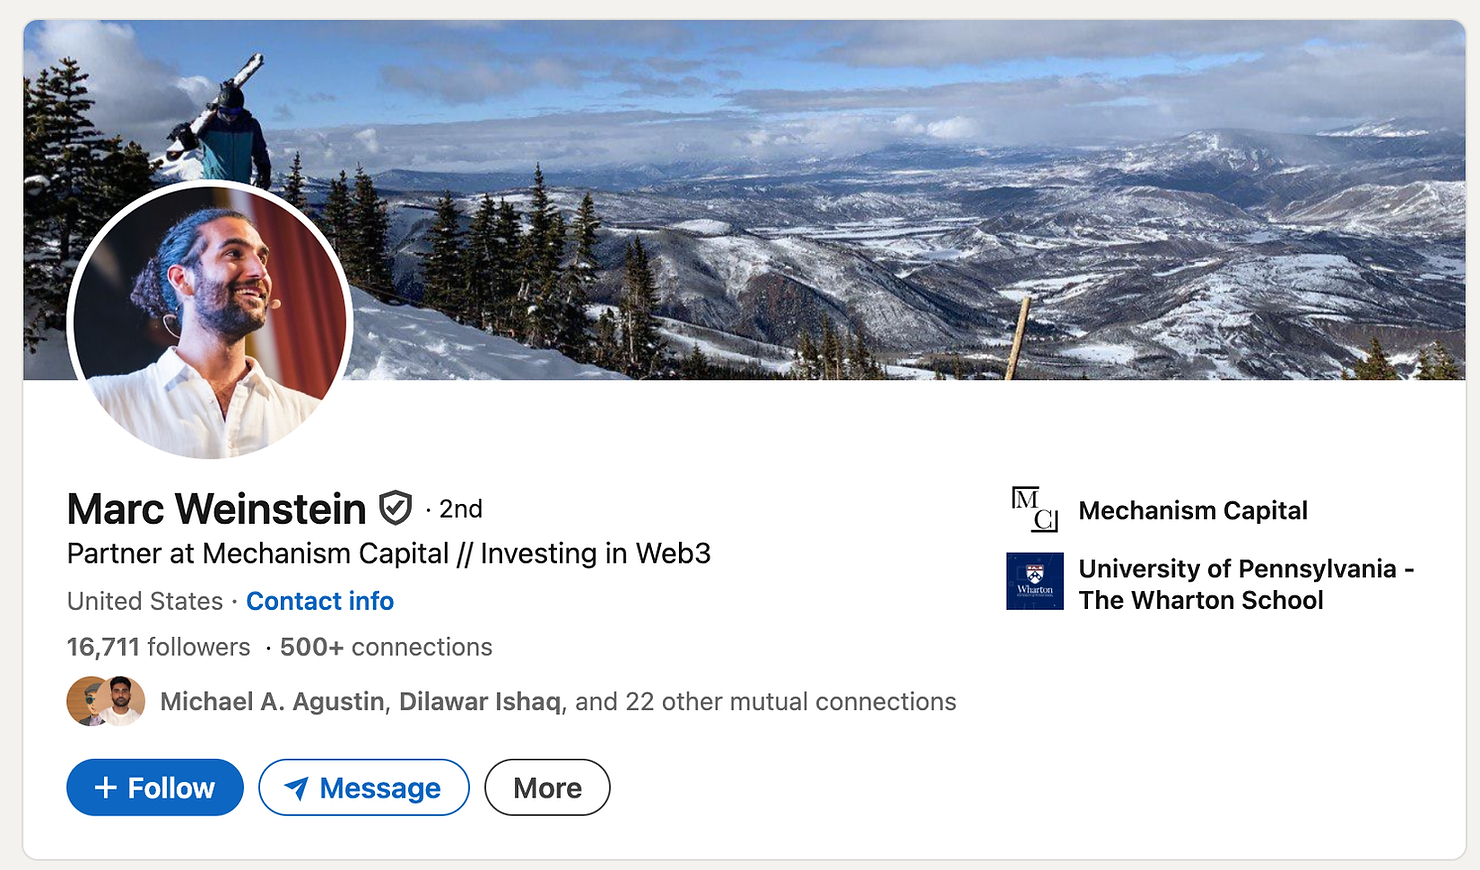Select the left mutual connection avatar

point(85,701)
